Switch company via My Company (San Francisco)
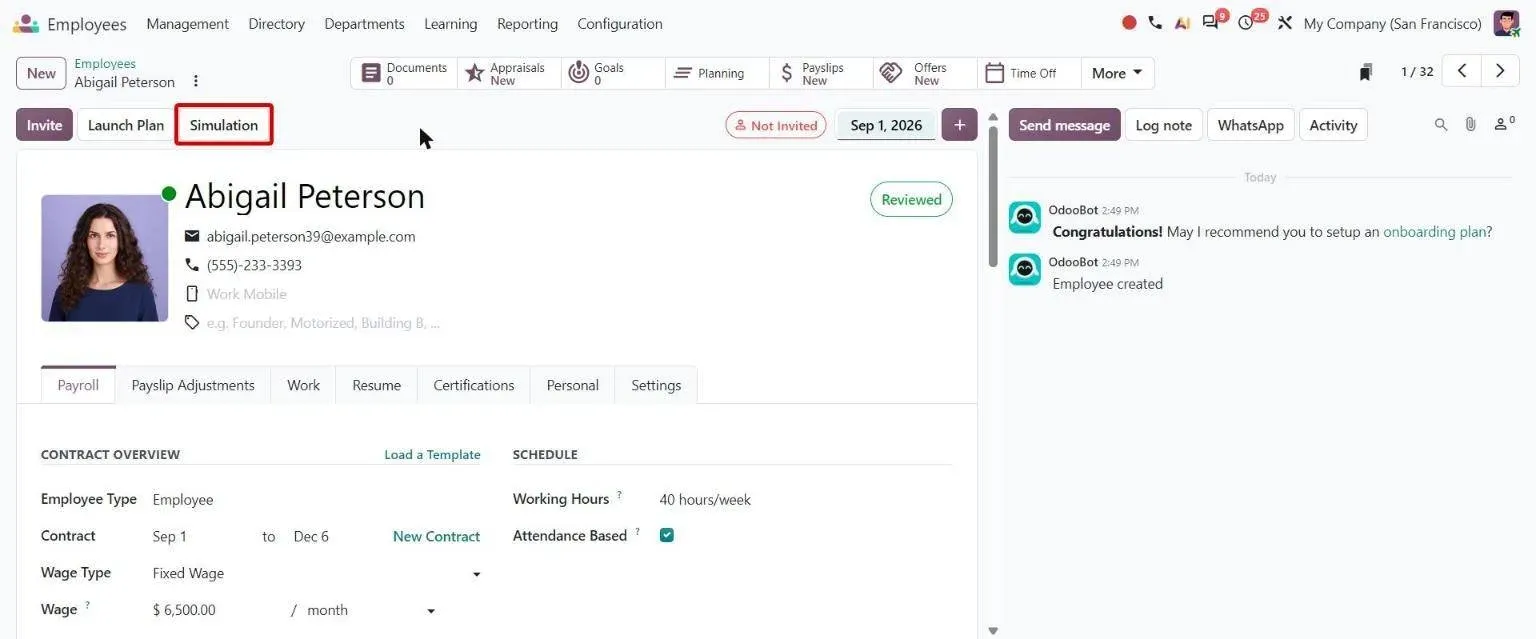Viewport: 1536px width, 639px height. pyautogui.click(x=1392, y=23)
